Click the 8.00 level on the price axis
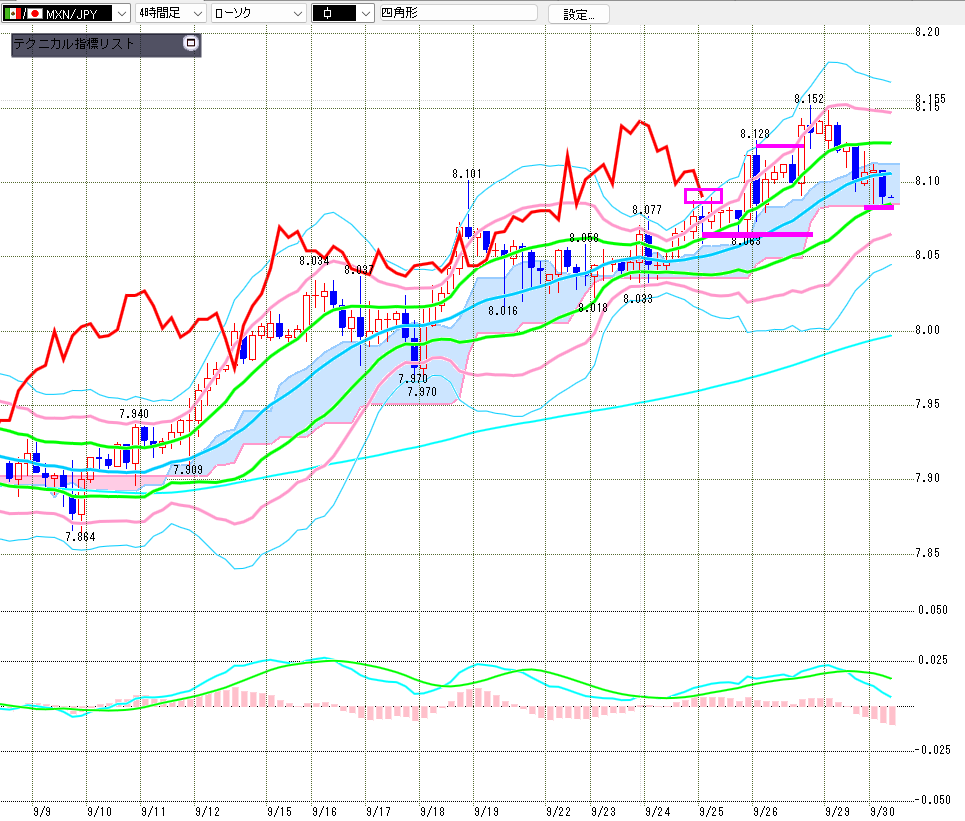This screenshot has width=965, height=821. point(928,330)
